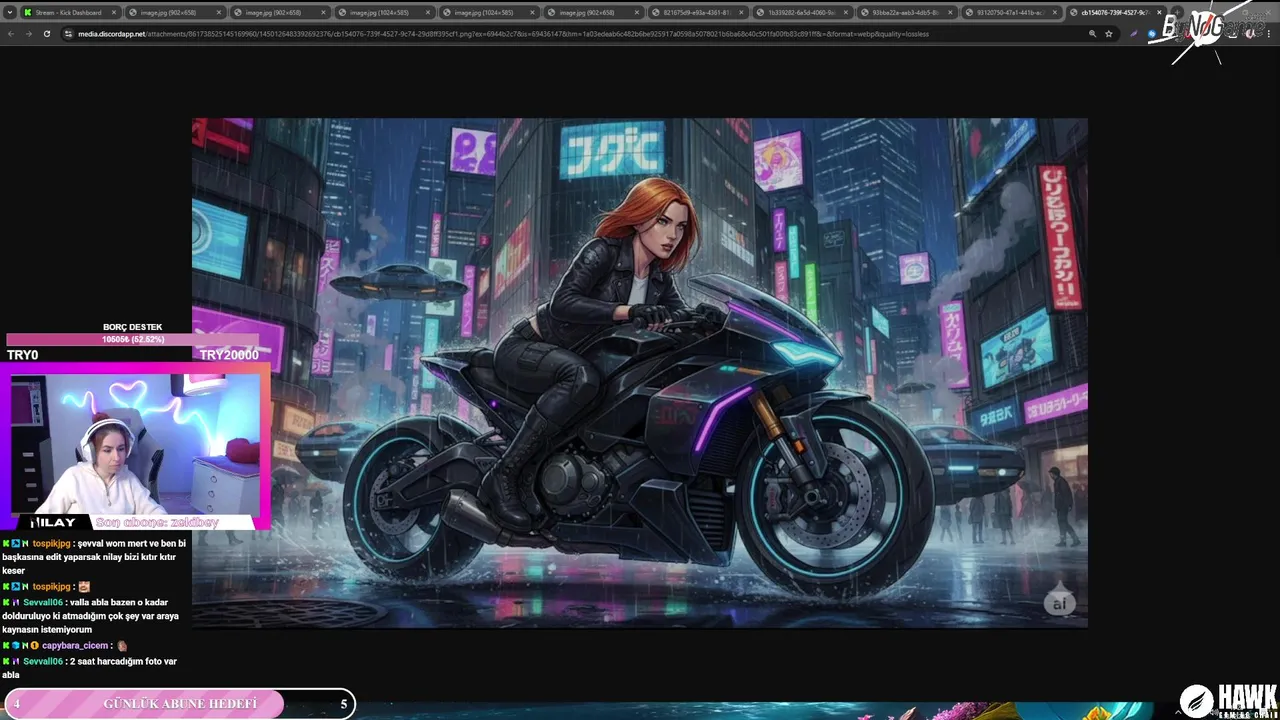The height and width of the screenshot is (720, 1280).
Task: Reload the current page
Action: pos(46,34)
